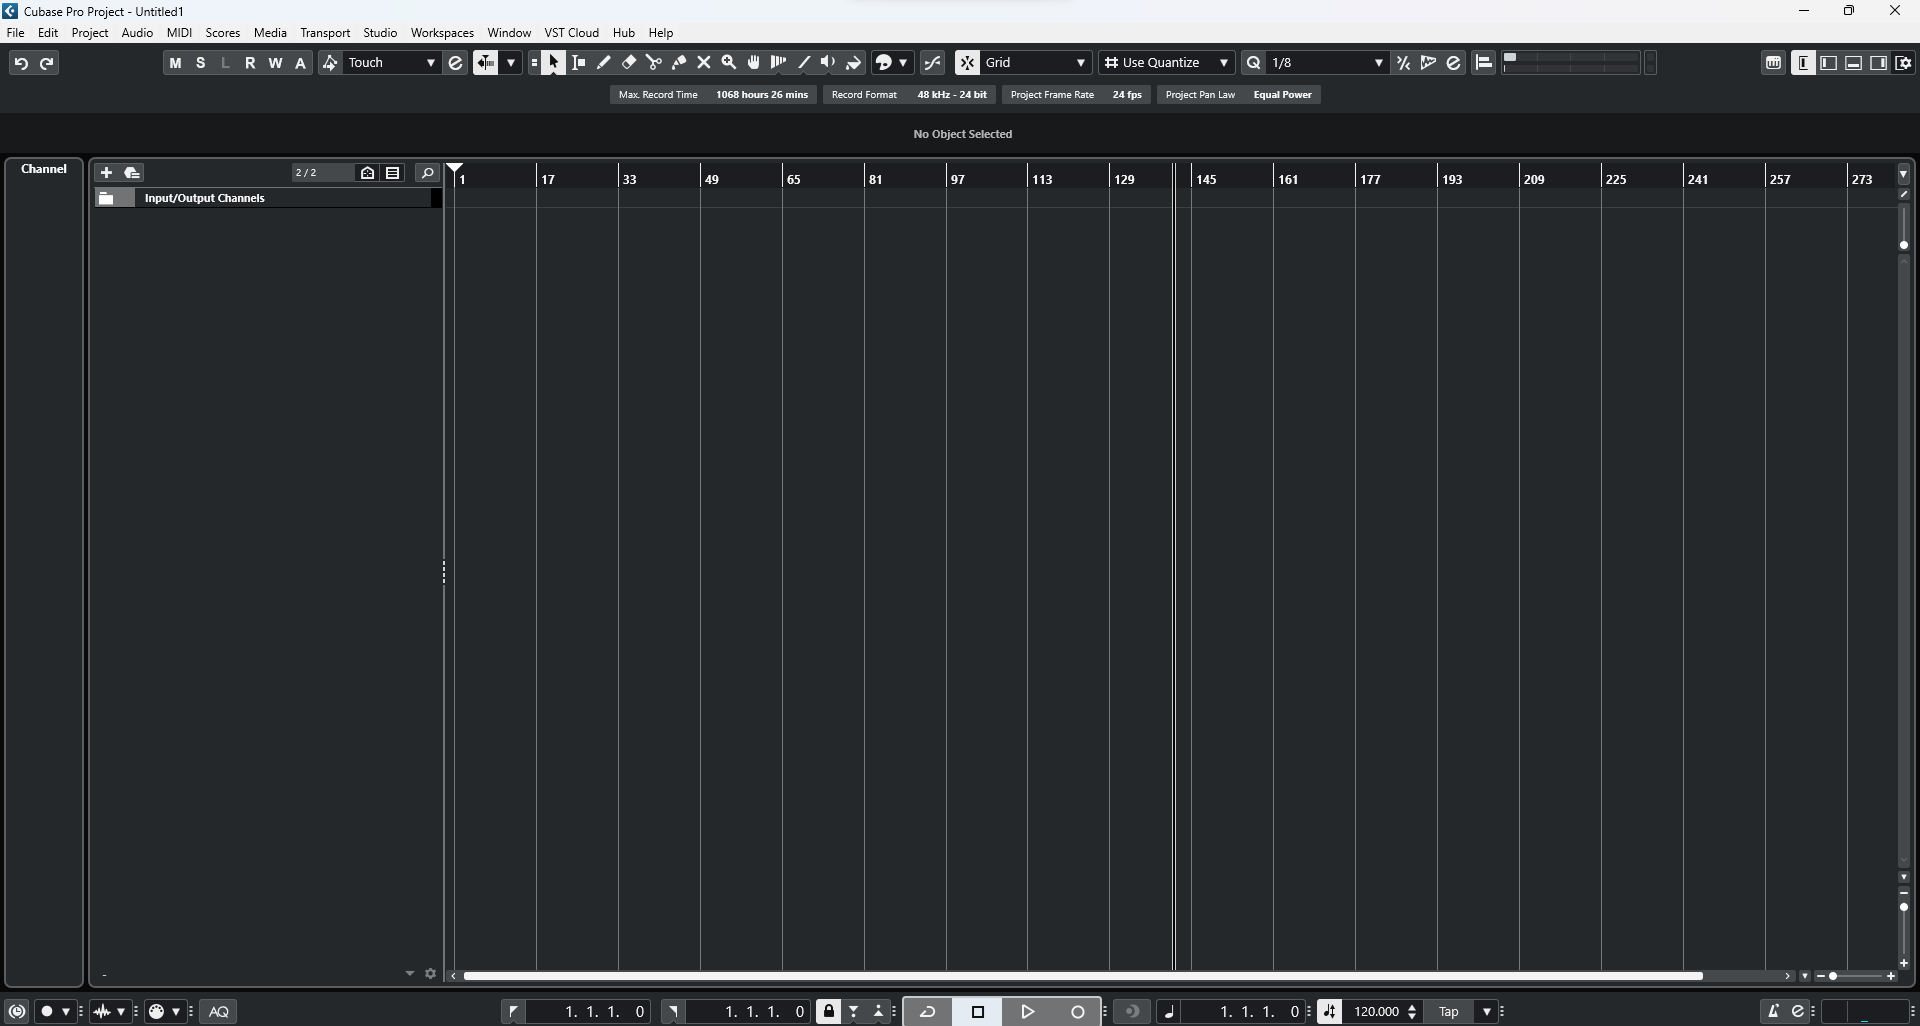Toggle global Solo S button
This screenshot has width=1920, height=1026.
pos(201,63)
